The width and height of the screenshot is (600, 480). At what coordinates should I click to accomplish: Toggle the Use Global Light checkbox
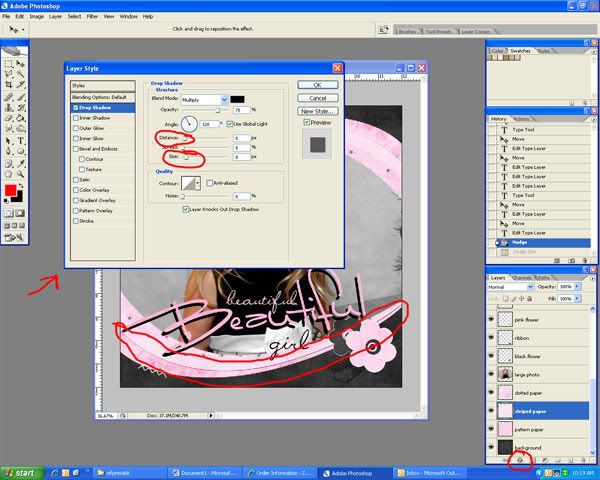point(230,124)
